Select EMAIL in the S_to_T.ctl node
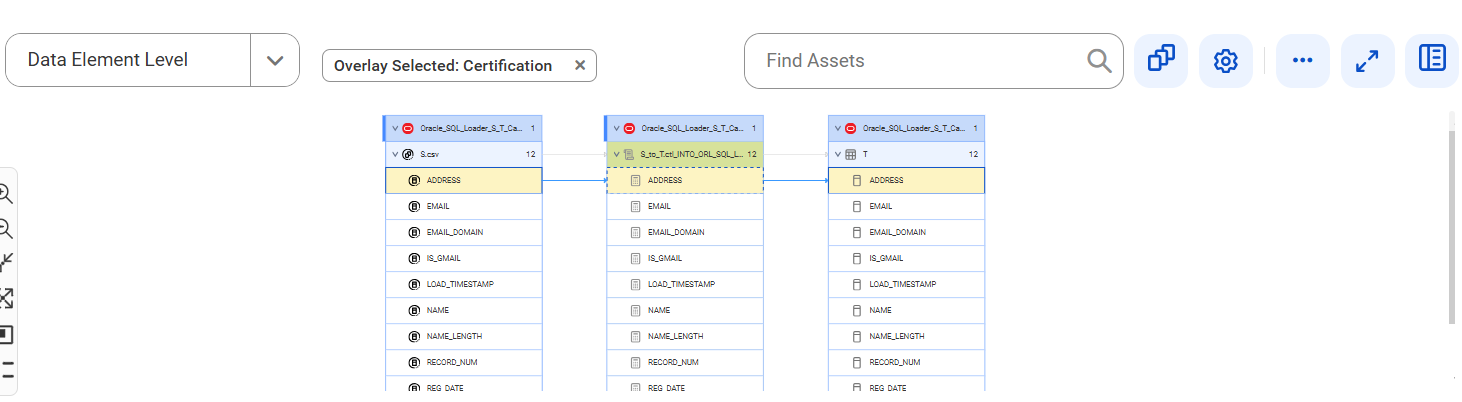 coord(685,206)
